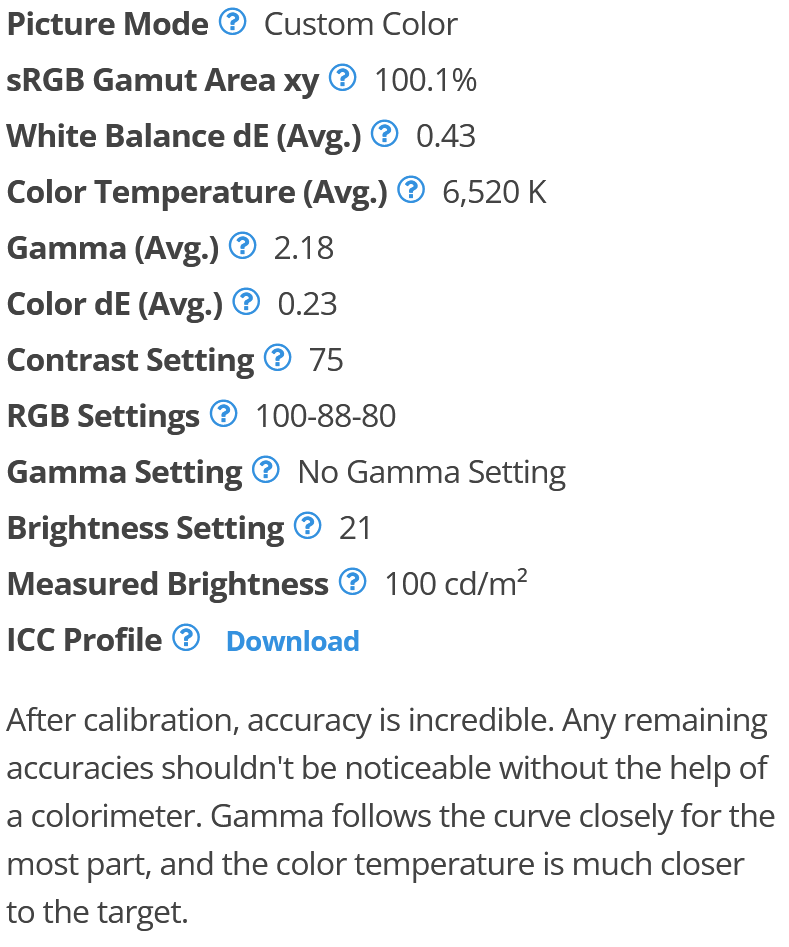Click the Picture Mode label
The height and width of the screenshot is (947, 789).
tap(108, 24)
